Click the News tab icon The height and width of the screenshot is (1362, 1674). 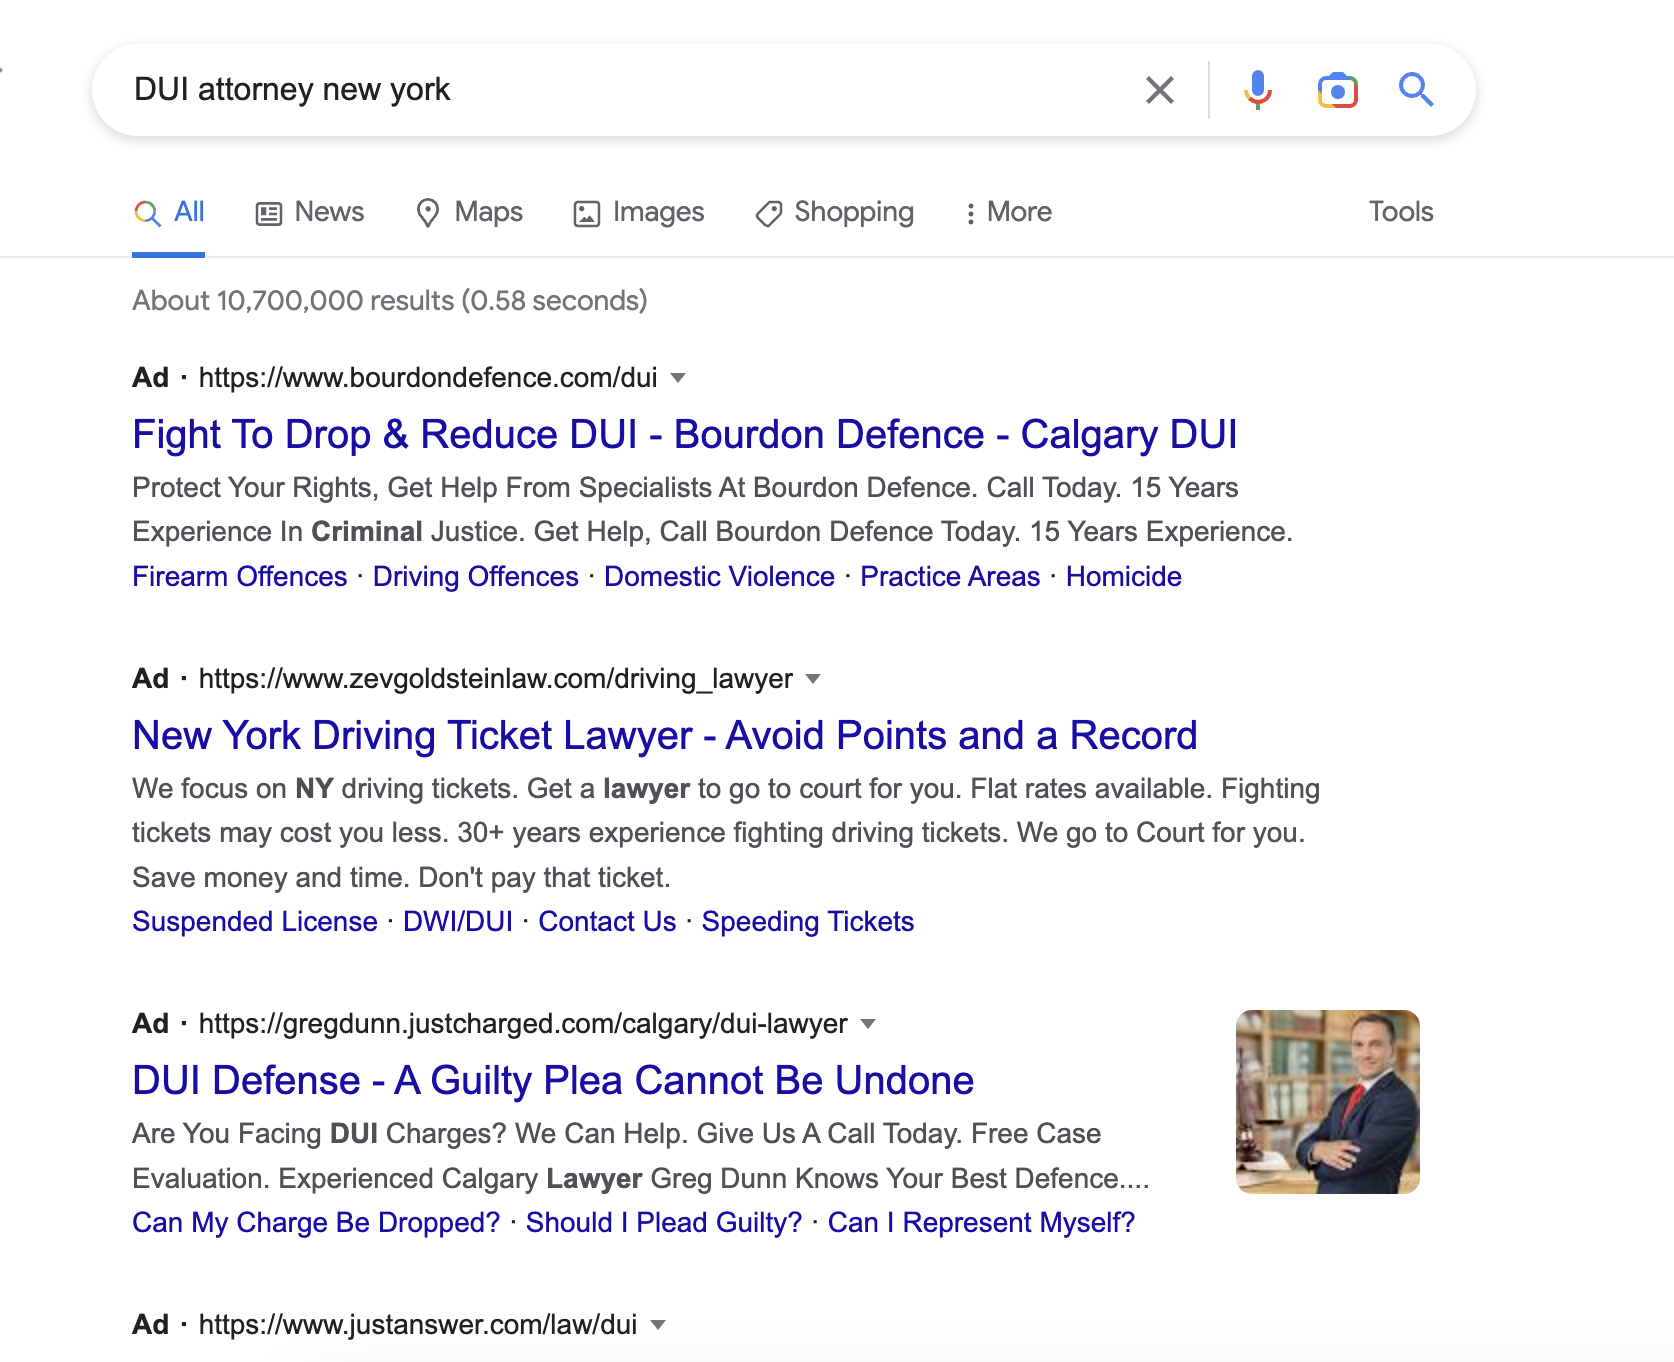(267, 212)
